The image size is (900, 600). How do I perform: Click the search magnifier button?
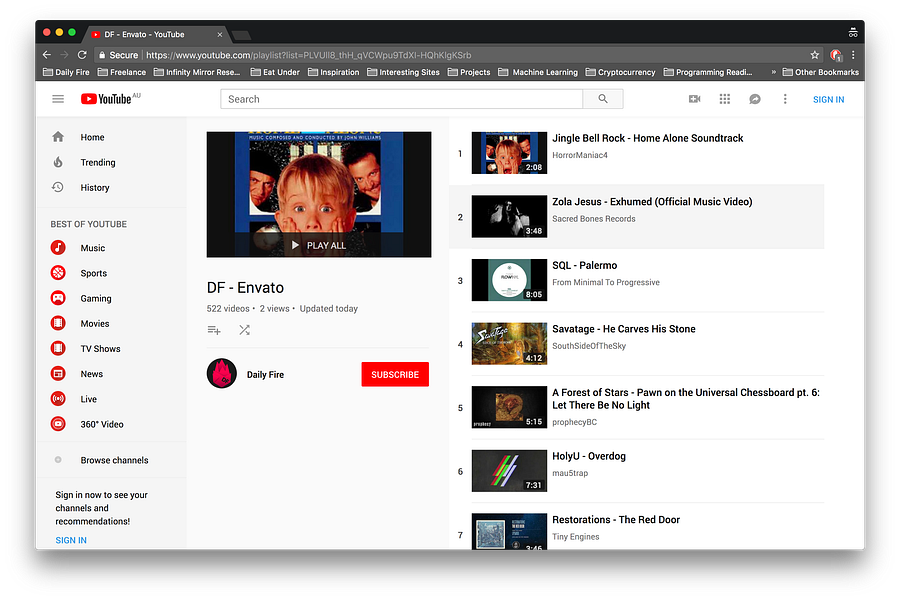(603, 99)
